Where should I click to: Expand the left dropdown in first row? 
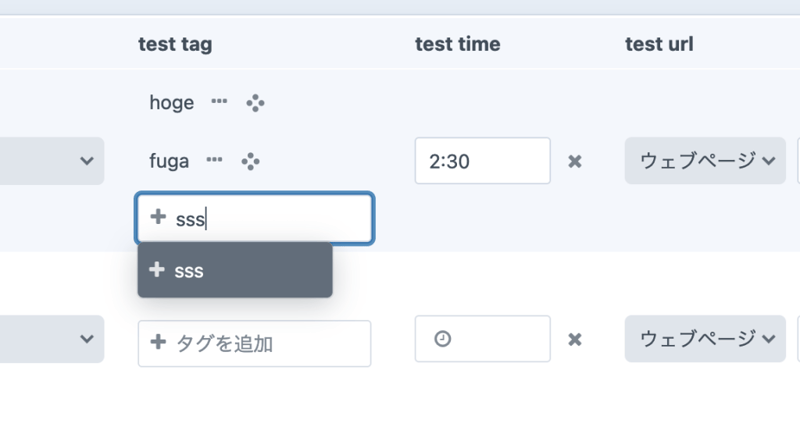[87, 161]
